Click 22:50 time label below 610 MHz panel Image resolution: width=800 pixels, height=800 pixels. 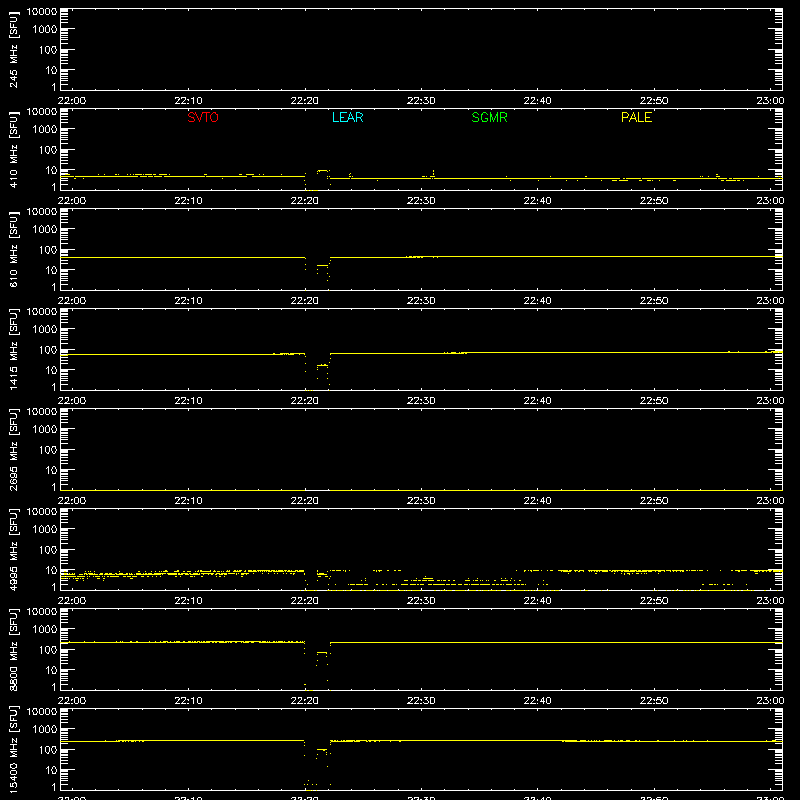[654, 301]
